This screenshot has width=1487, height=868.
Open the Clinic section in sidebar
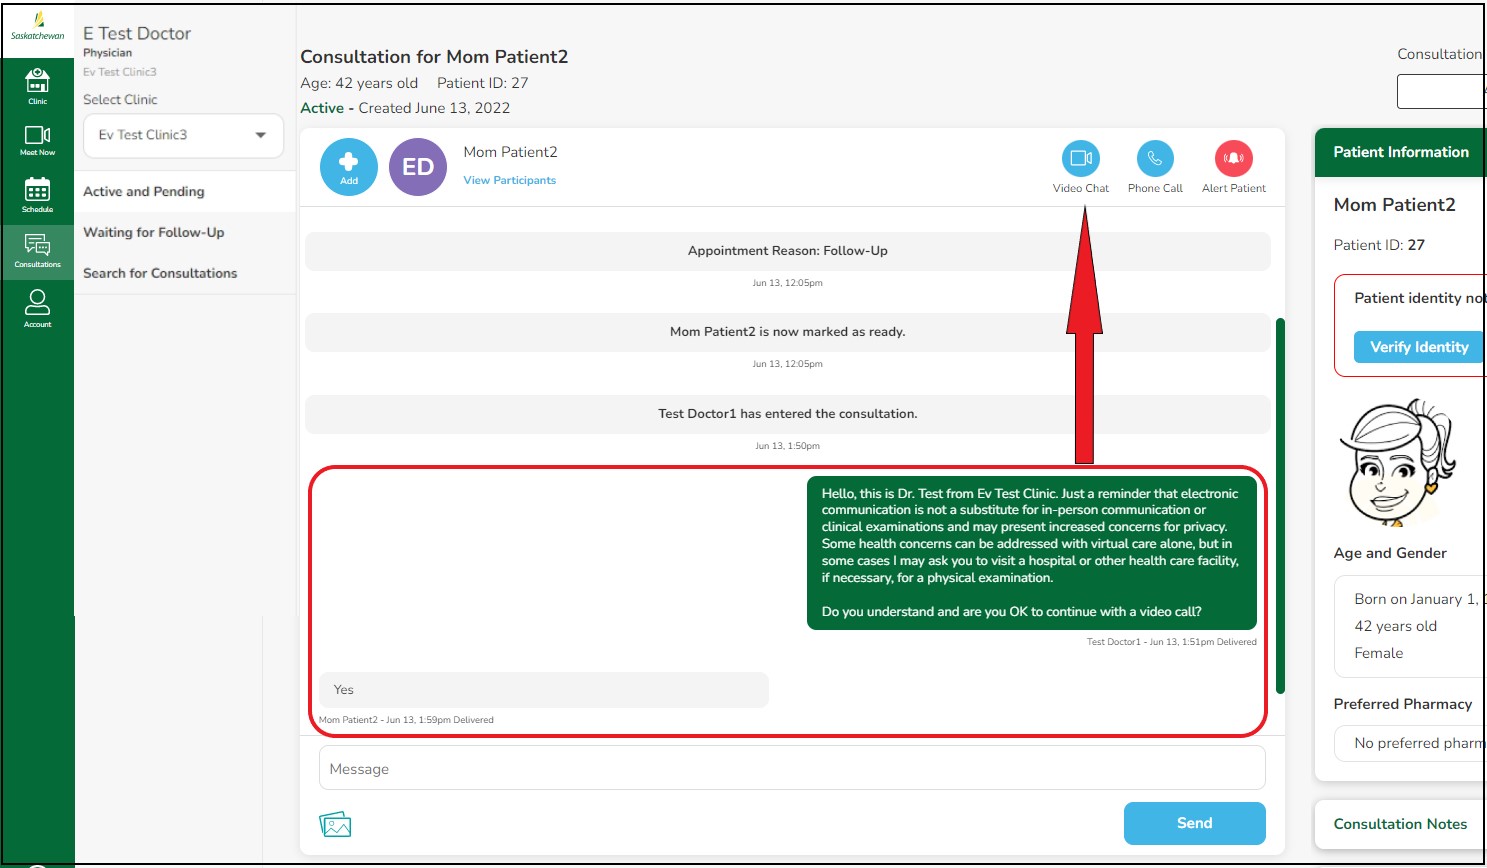coord(37,86)
